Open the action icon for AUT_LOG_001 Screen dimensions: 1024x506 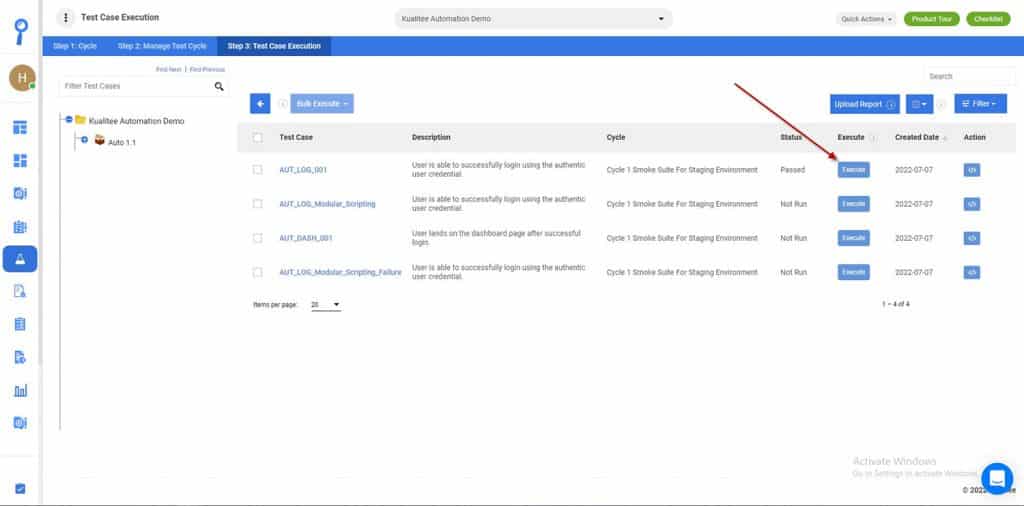click(972, 170)
